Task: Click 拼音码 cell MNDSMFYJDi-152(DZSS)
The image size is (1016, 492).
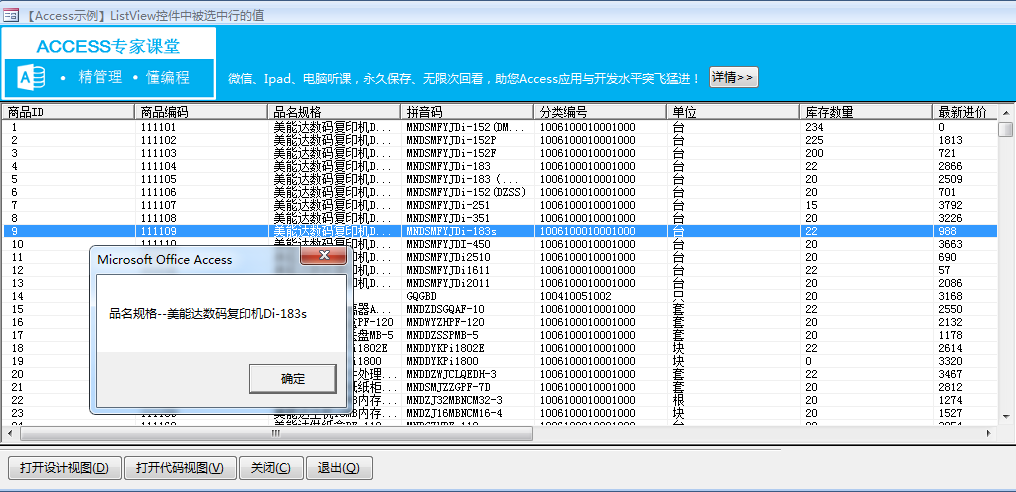Action: pyautogui.click(x=466, y=192)
